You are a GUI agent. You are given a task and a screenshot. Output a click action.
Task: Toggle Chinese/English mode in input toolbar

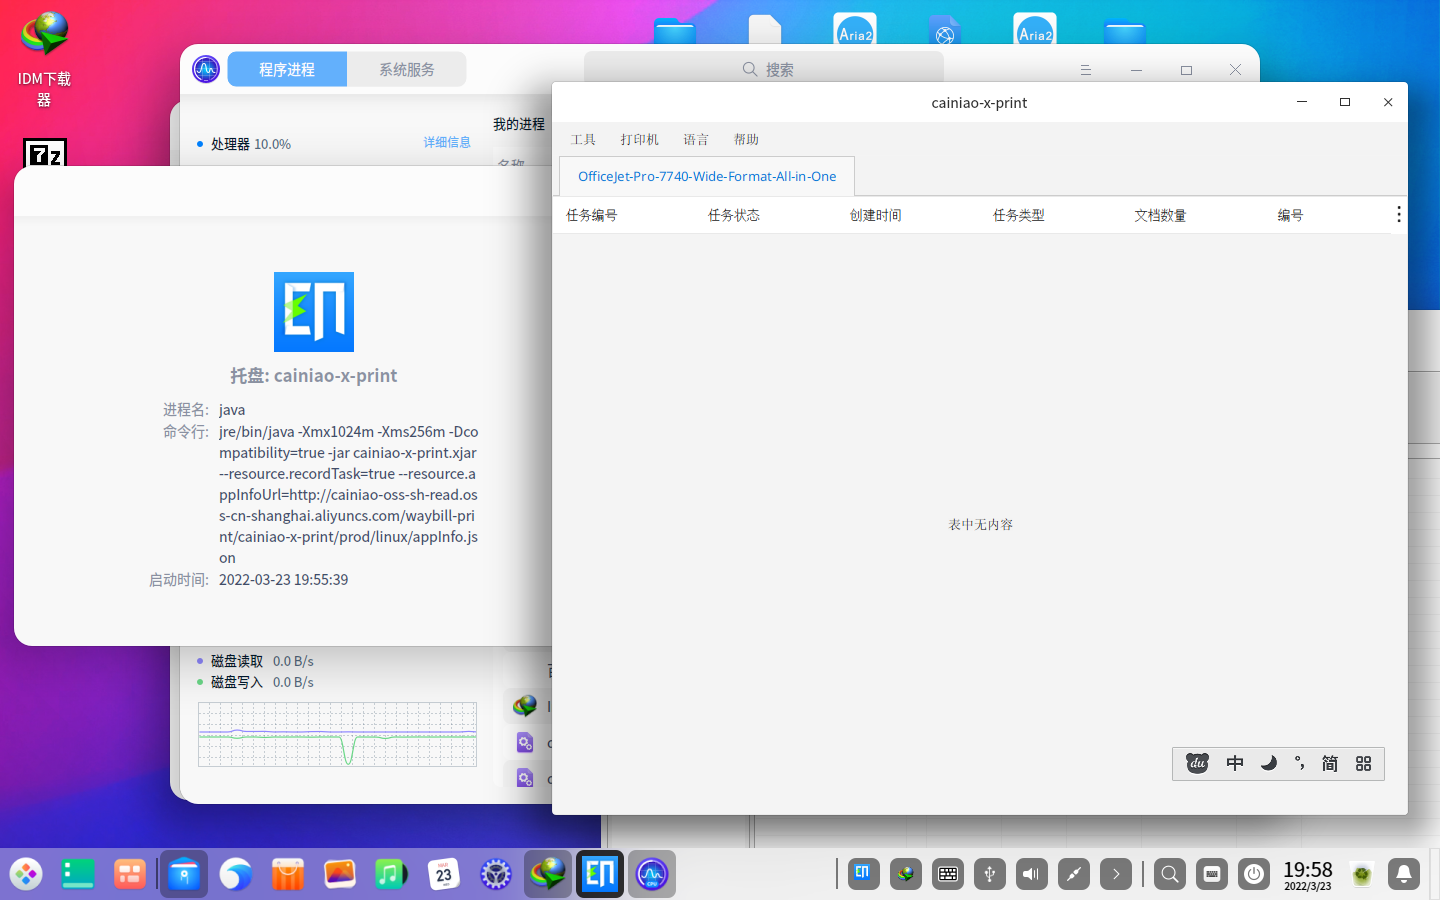(1235, 764)
